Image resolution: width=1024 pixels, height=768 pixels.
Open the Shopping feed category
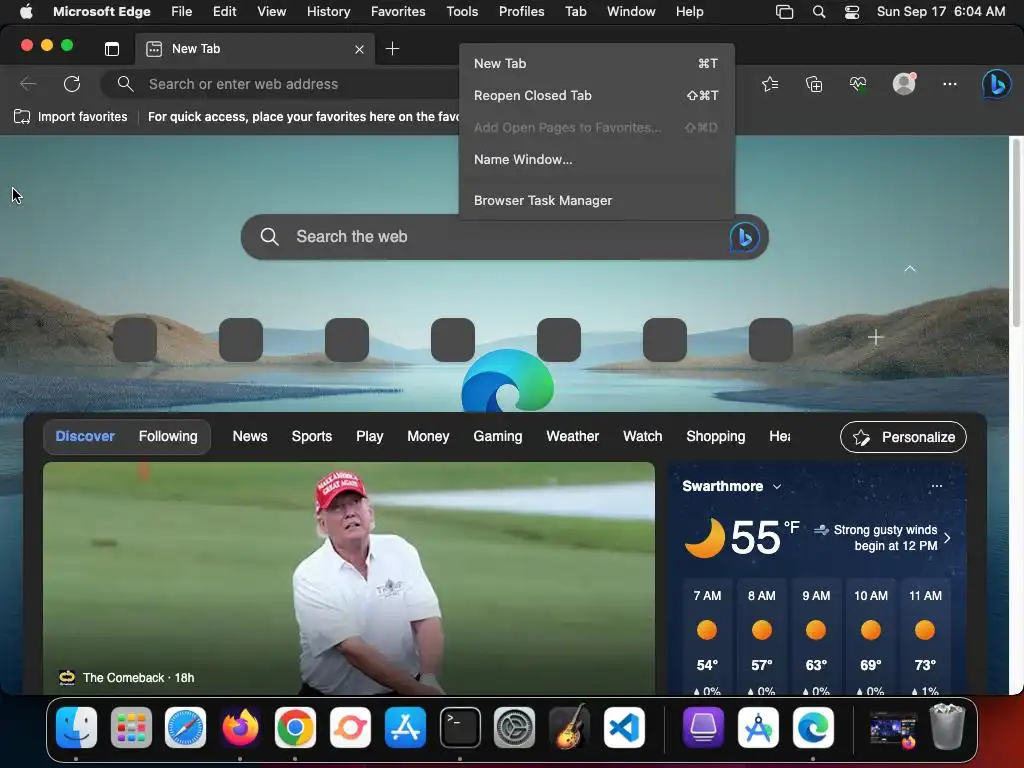[x=715, y=436]
